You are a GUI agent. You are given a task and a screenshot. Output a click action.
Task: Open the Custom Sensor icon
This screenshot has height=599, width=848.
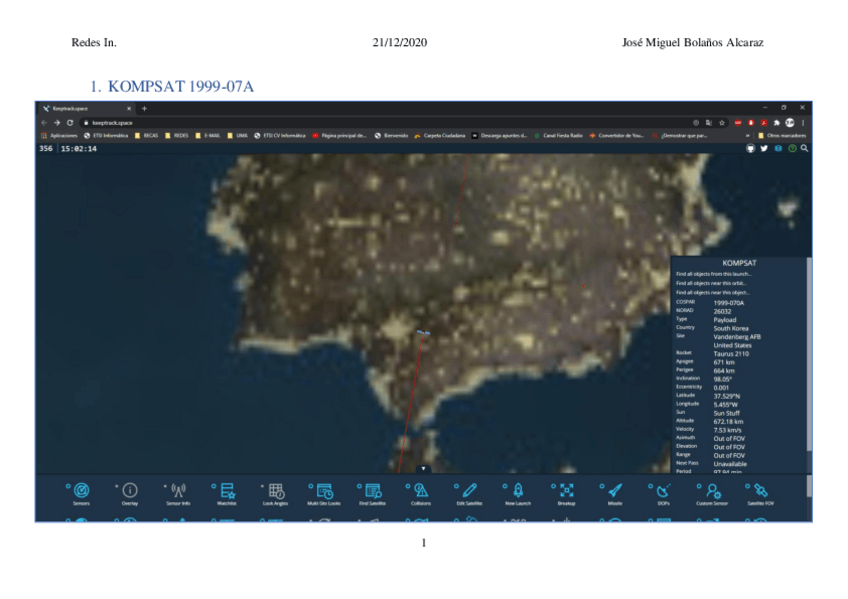coord(712,489)
